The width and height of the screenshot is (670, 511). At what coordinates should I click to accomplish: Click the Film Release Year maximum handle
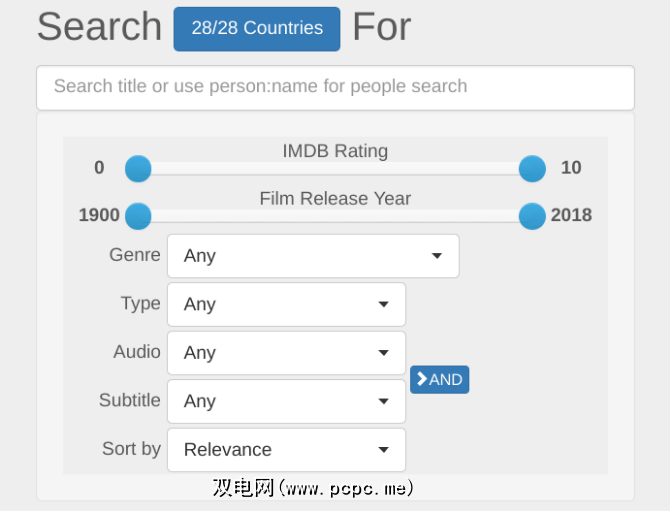(533, 216)
